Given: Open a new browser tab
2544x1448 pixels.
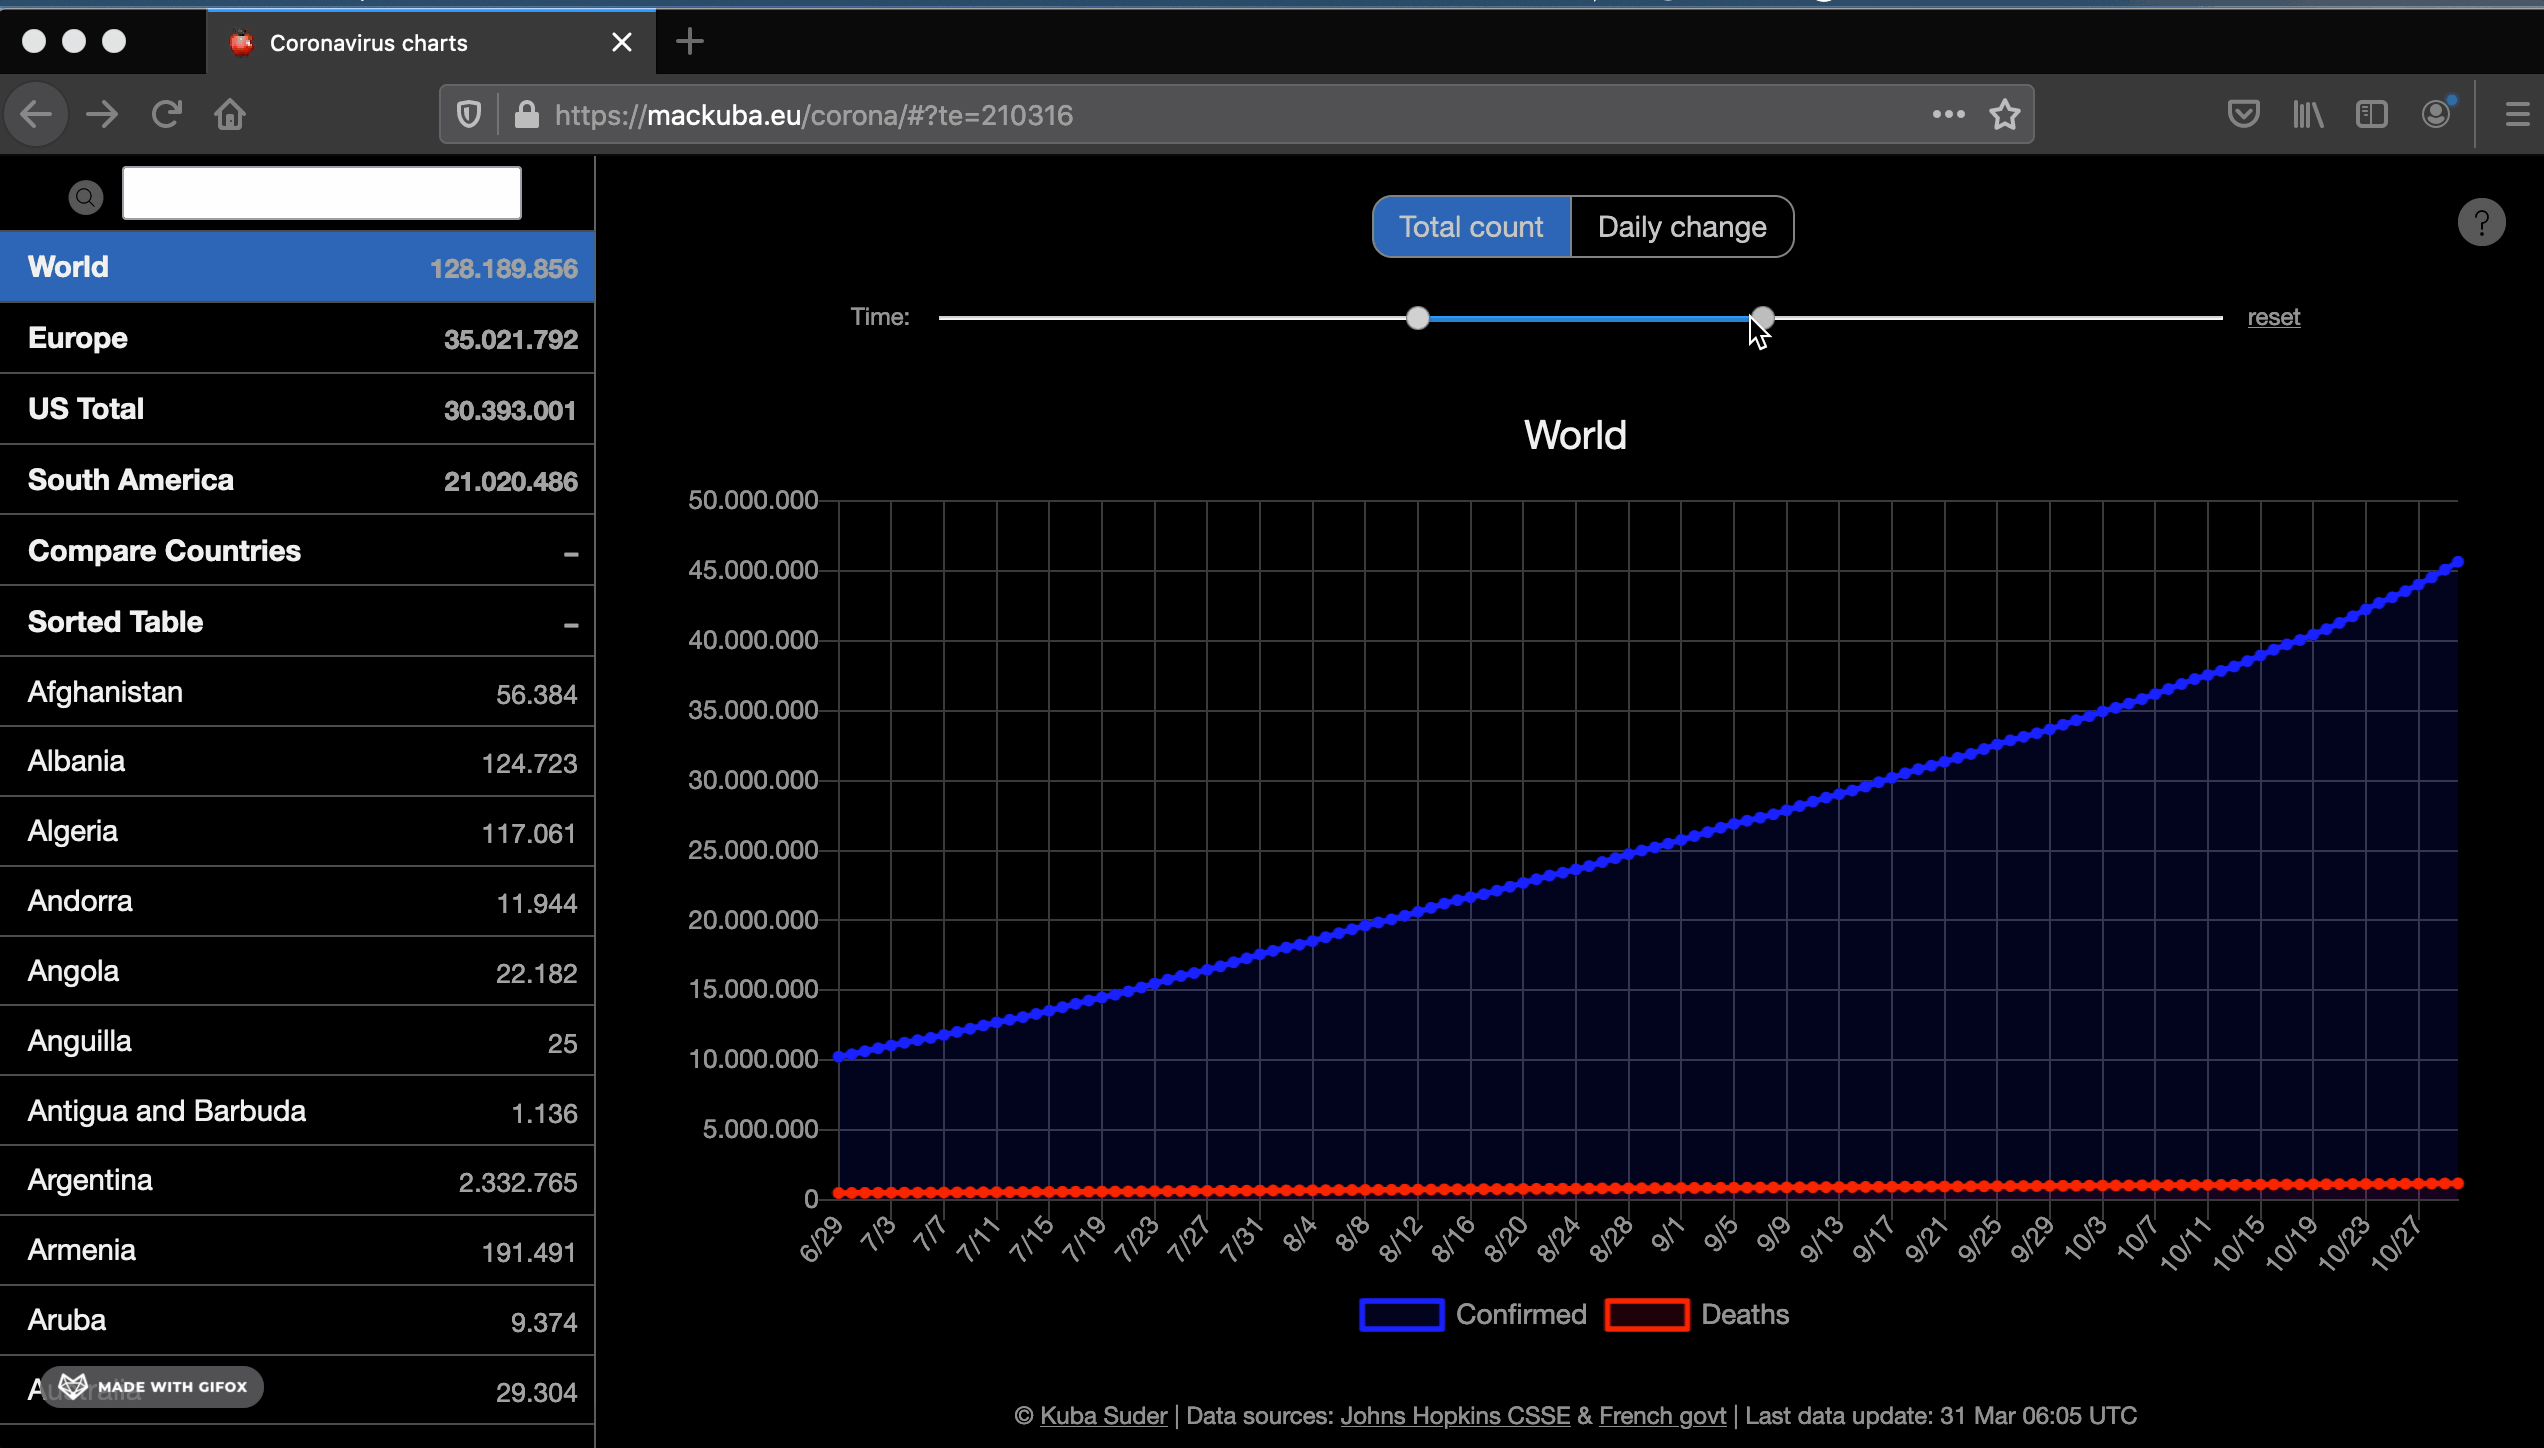Looking at the screenshot, I should coord(689,42).
